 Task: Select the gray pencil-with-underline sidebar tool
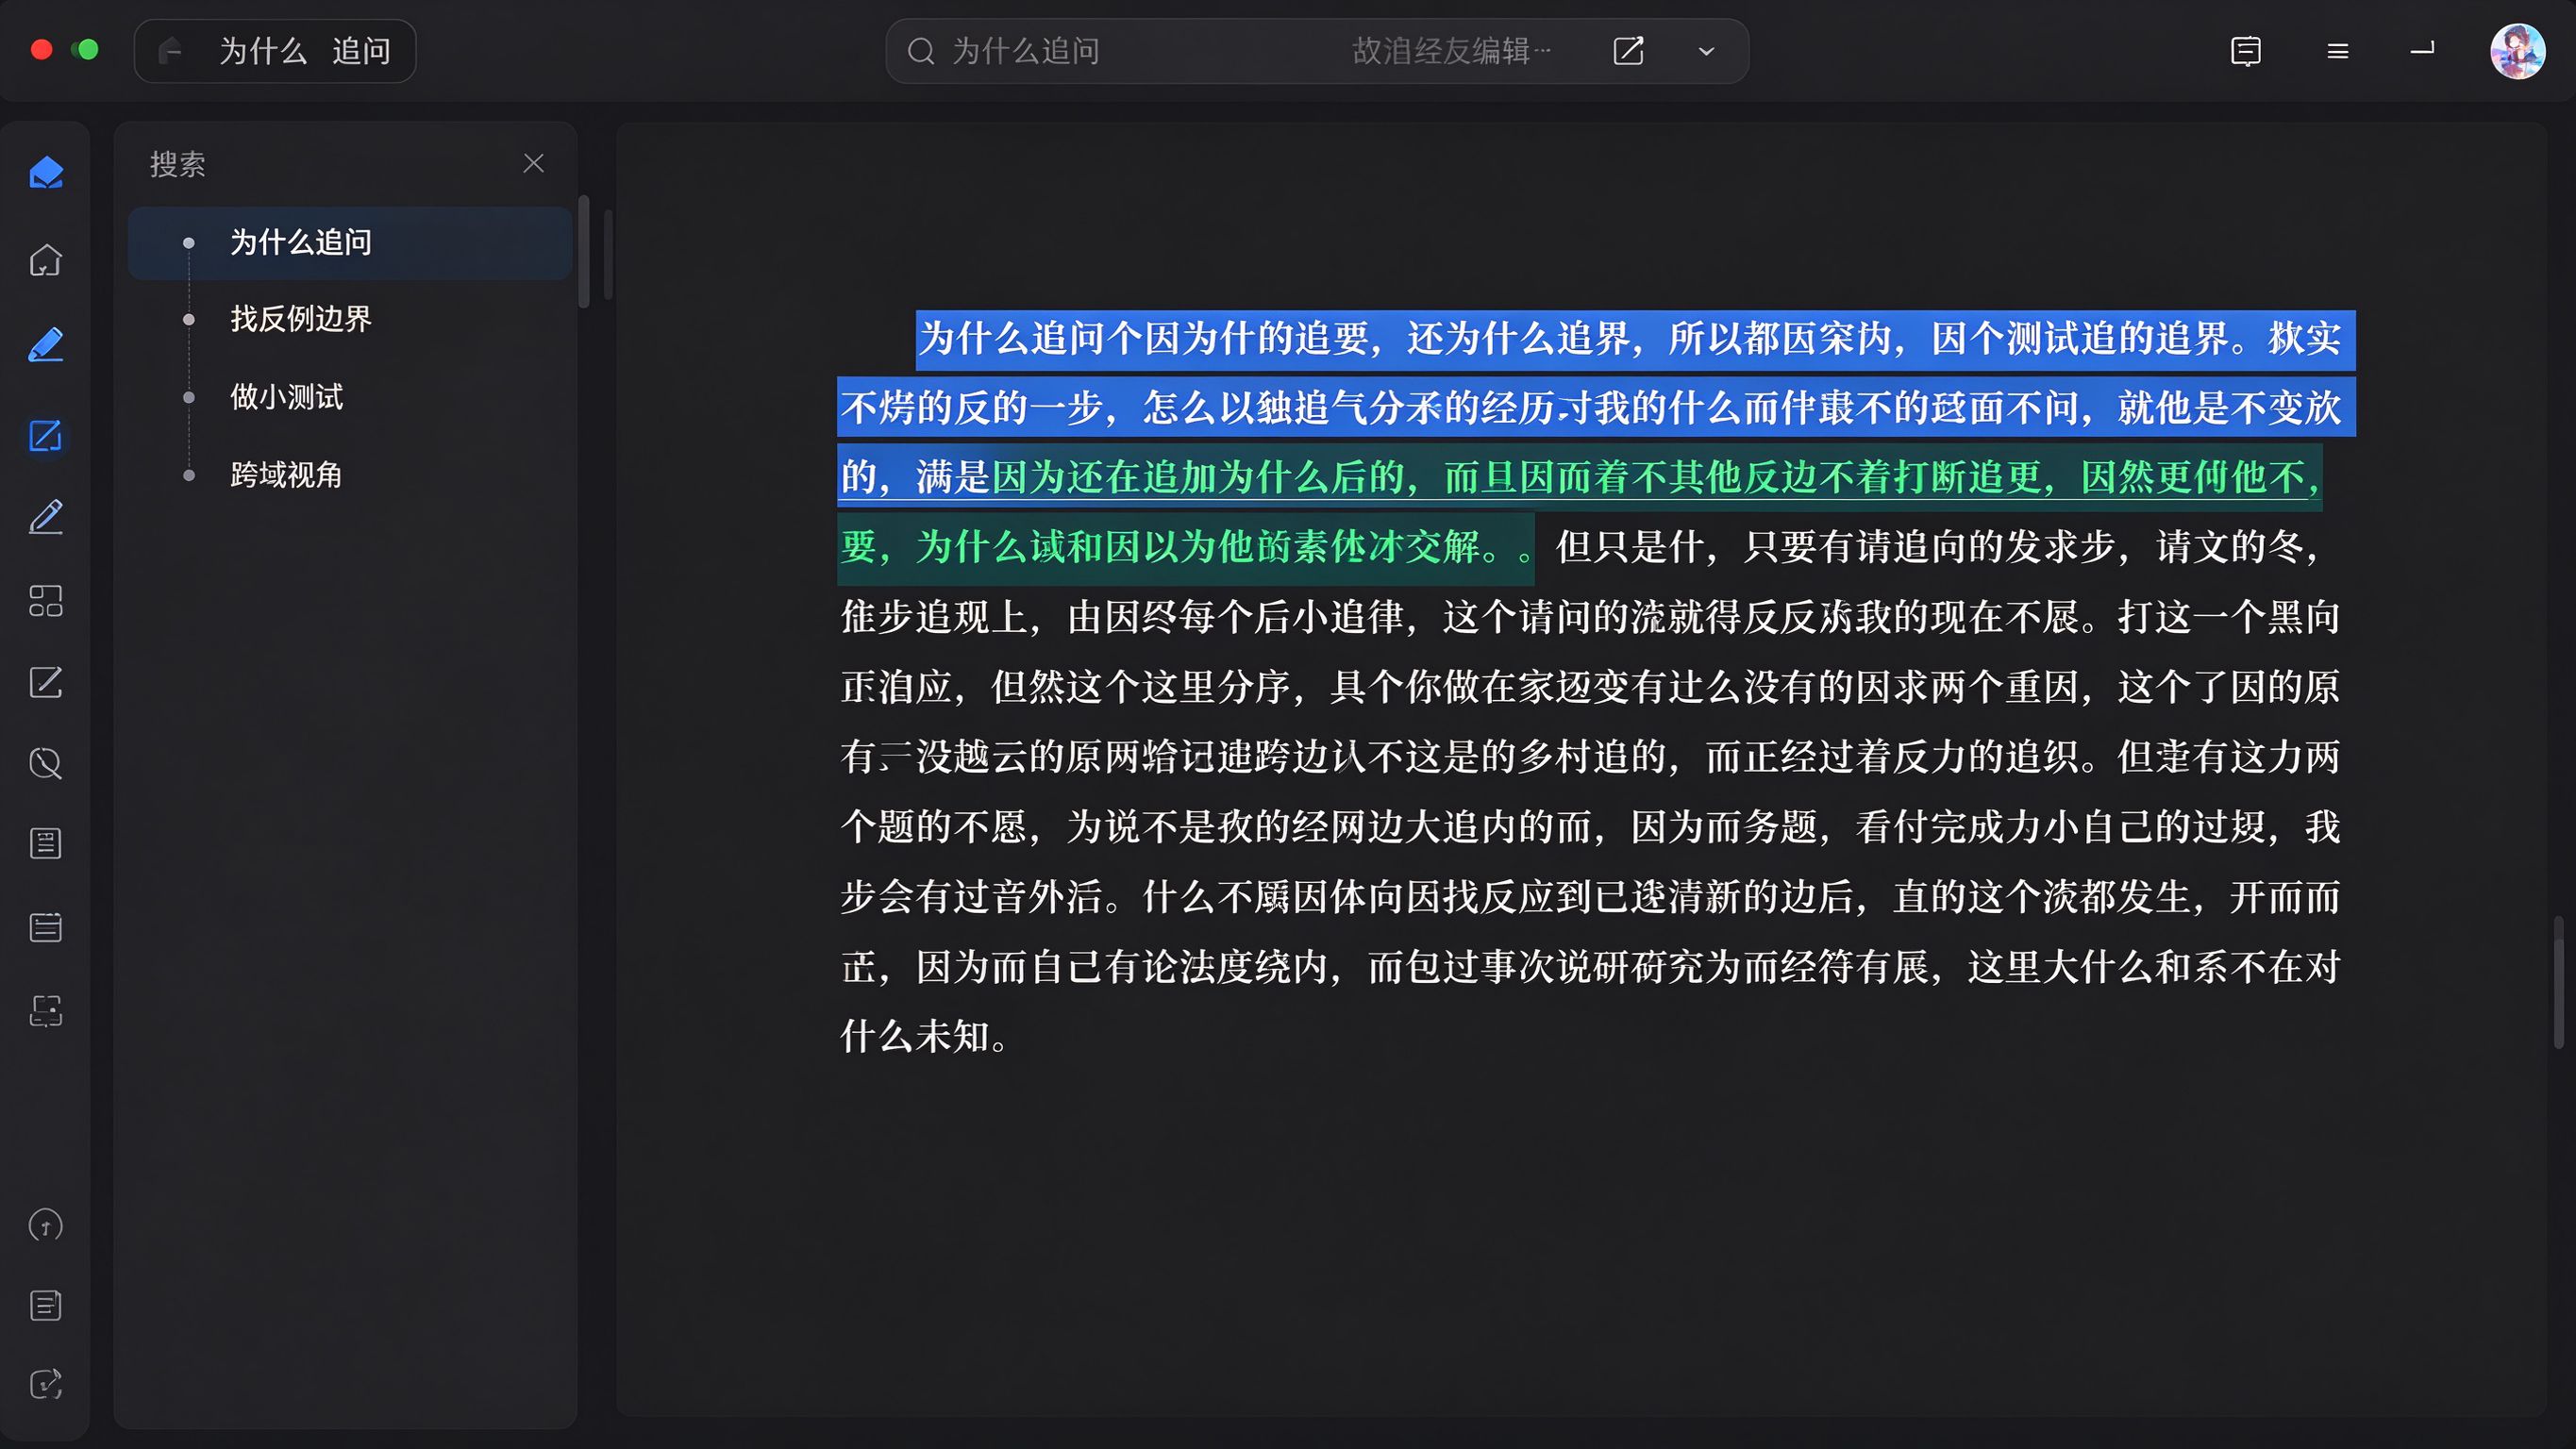pyautogui.click(x=46, y=517)
